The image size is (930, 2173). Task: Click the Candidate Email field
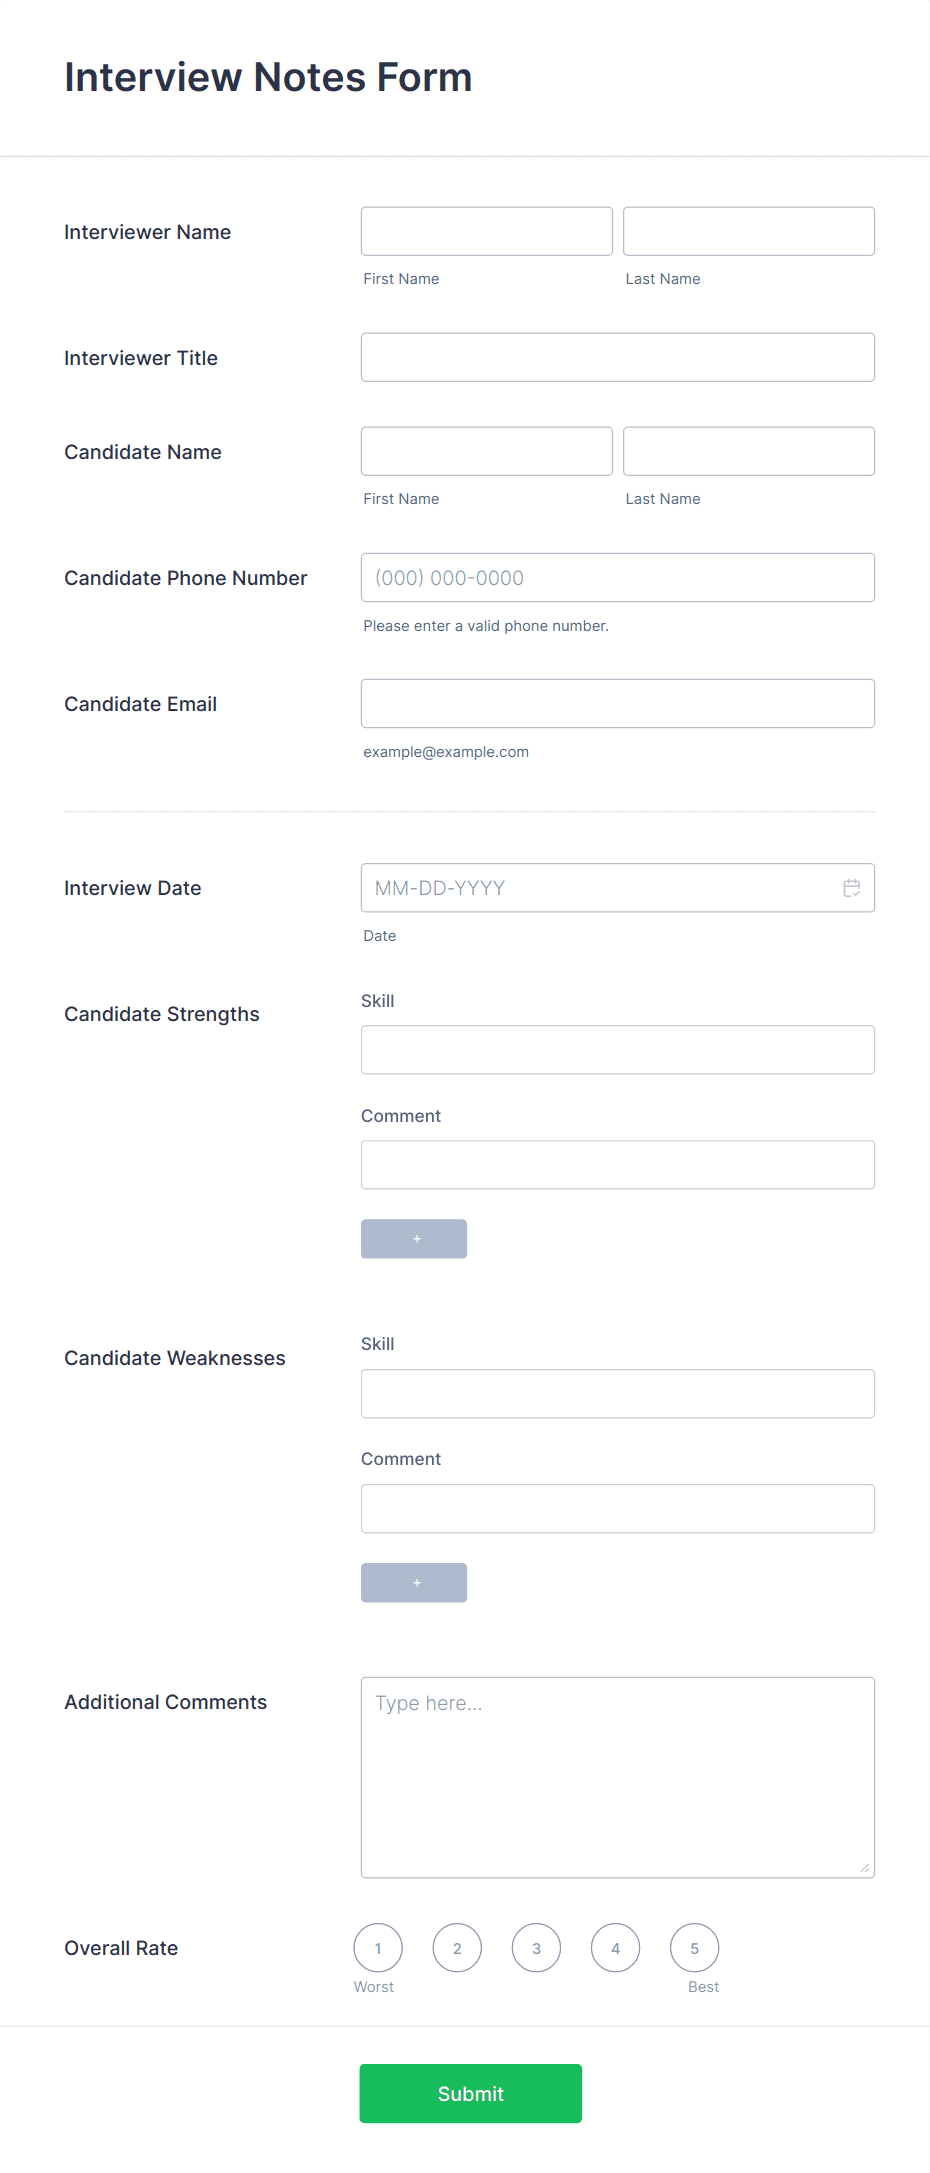click(617, 703)
